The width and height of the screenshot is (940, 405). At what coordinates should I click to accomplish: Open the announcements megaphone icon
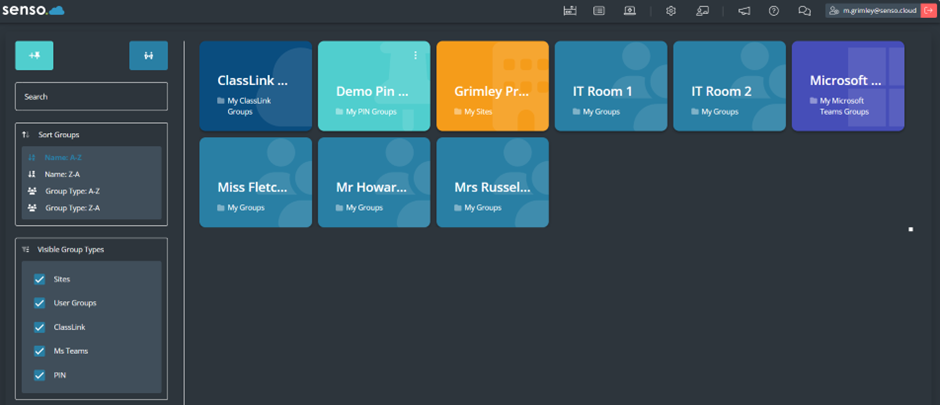744,11
